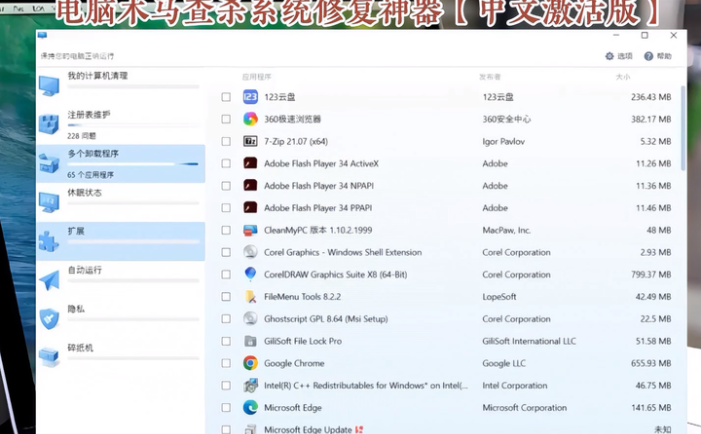Select the puzzle-piece extensions icon (扩展)
This screenshot has width=701, height=434.
click(50, 241)
